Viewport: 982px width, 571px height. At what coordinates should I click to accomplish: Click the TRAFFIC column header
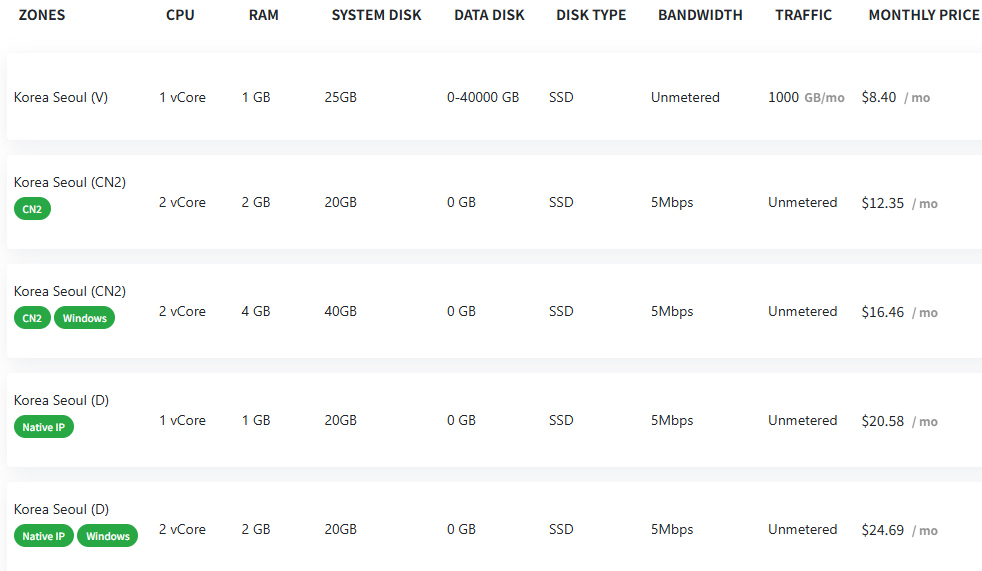(804, 15)
